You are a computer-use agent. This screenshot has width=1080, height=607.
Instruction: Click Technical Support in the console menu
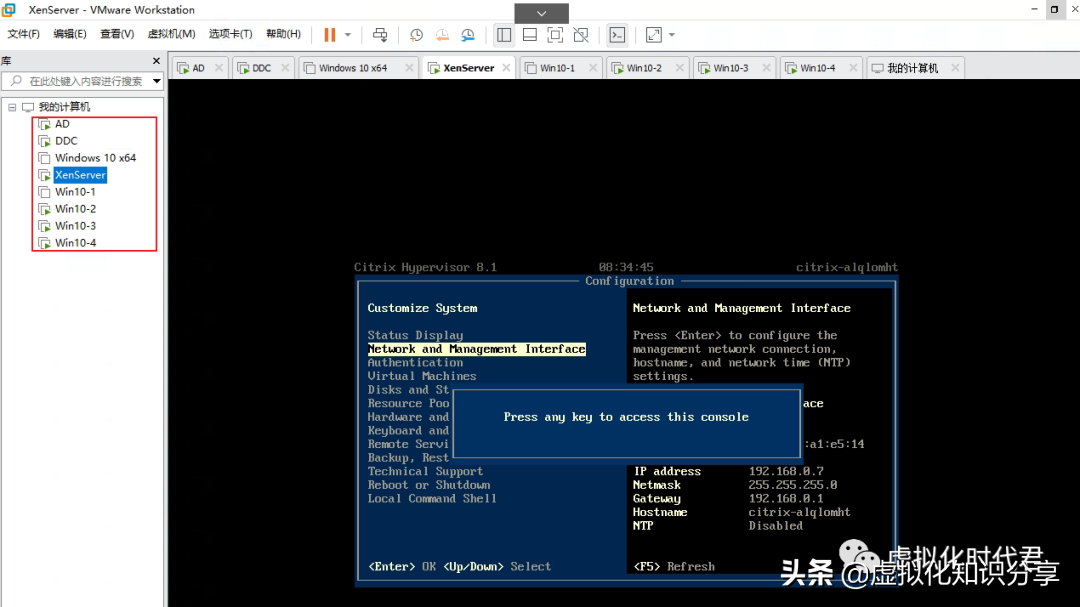[x=426, y=472]
